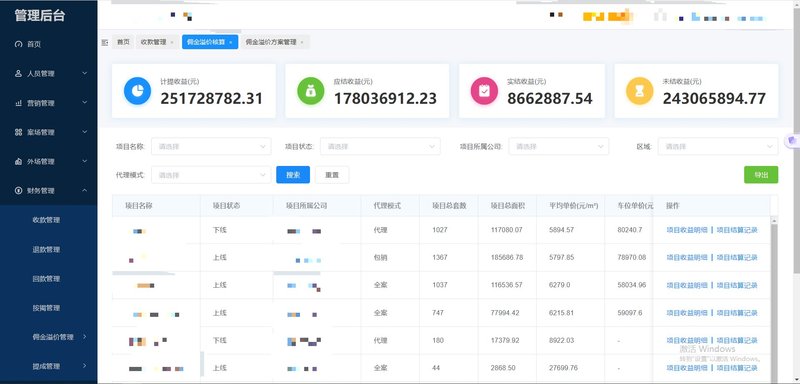Click the green 导出 button
Screen dimensions: 800x384
(761, 175)
